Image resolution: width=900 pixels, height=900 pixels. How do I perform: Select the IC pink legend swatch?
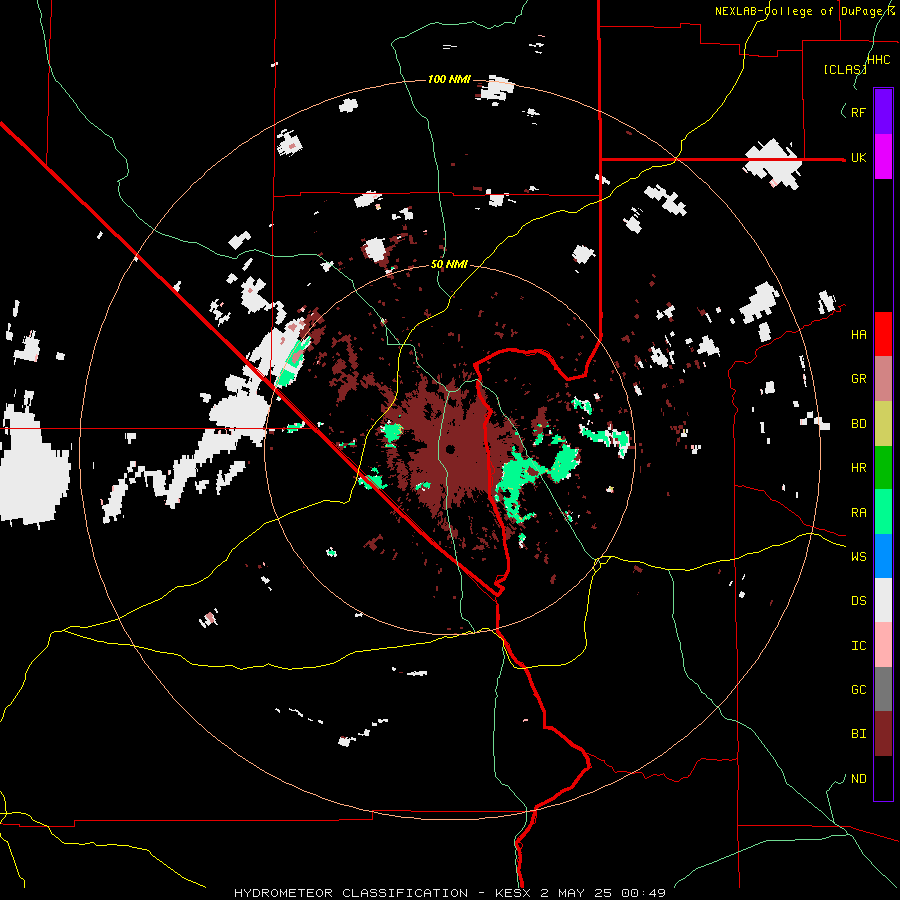[883, 645]
